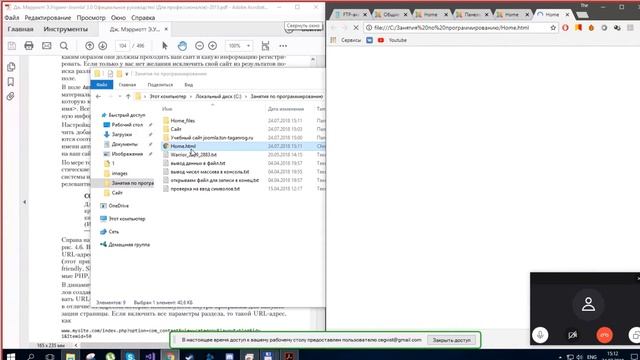
Task: Open the Окно menu in Acrobat
Action: point(118,18)
